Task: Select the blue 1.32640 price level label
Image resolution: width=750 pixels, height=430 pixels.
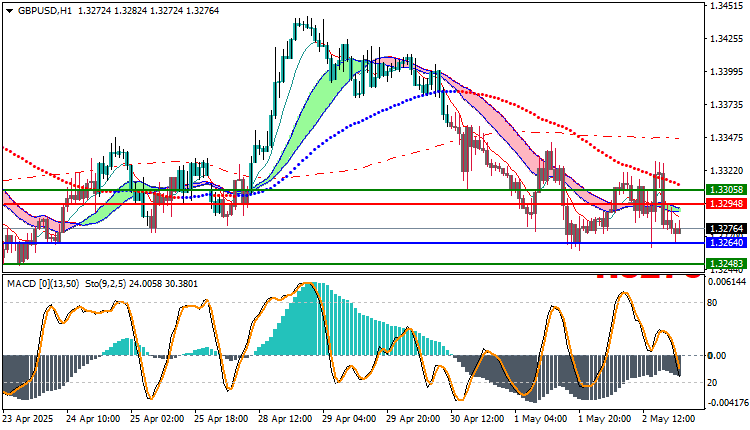Action: 726,243
